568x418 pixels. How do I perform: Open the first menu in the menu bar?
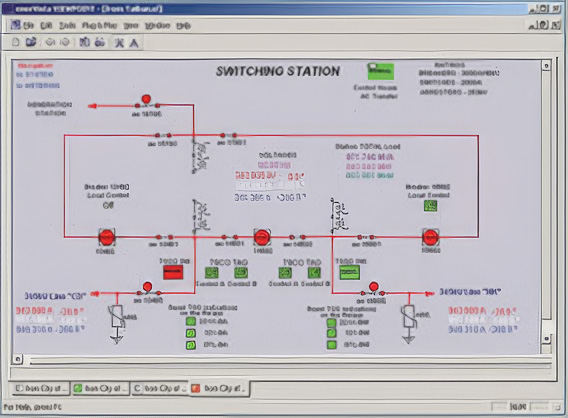click(x=29, y=25)
